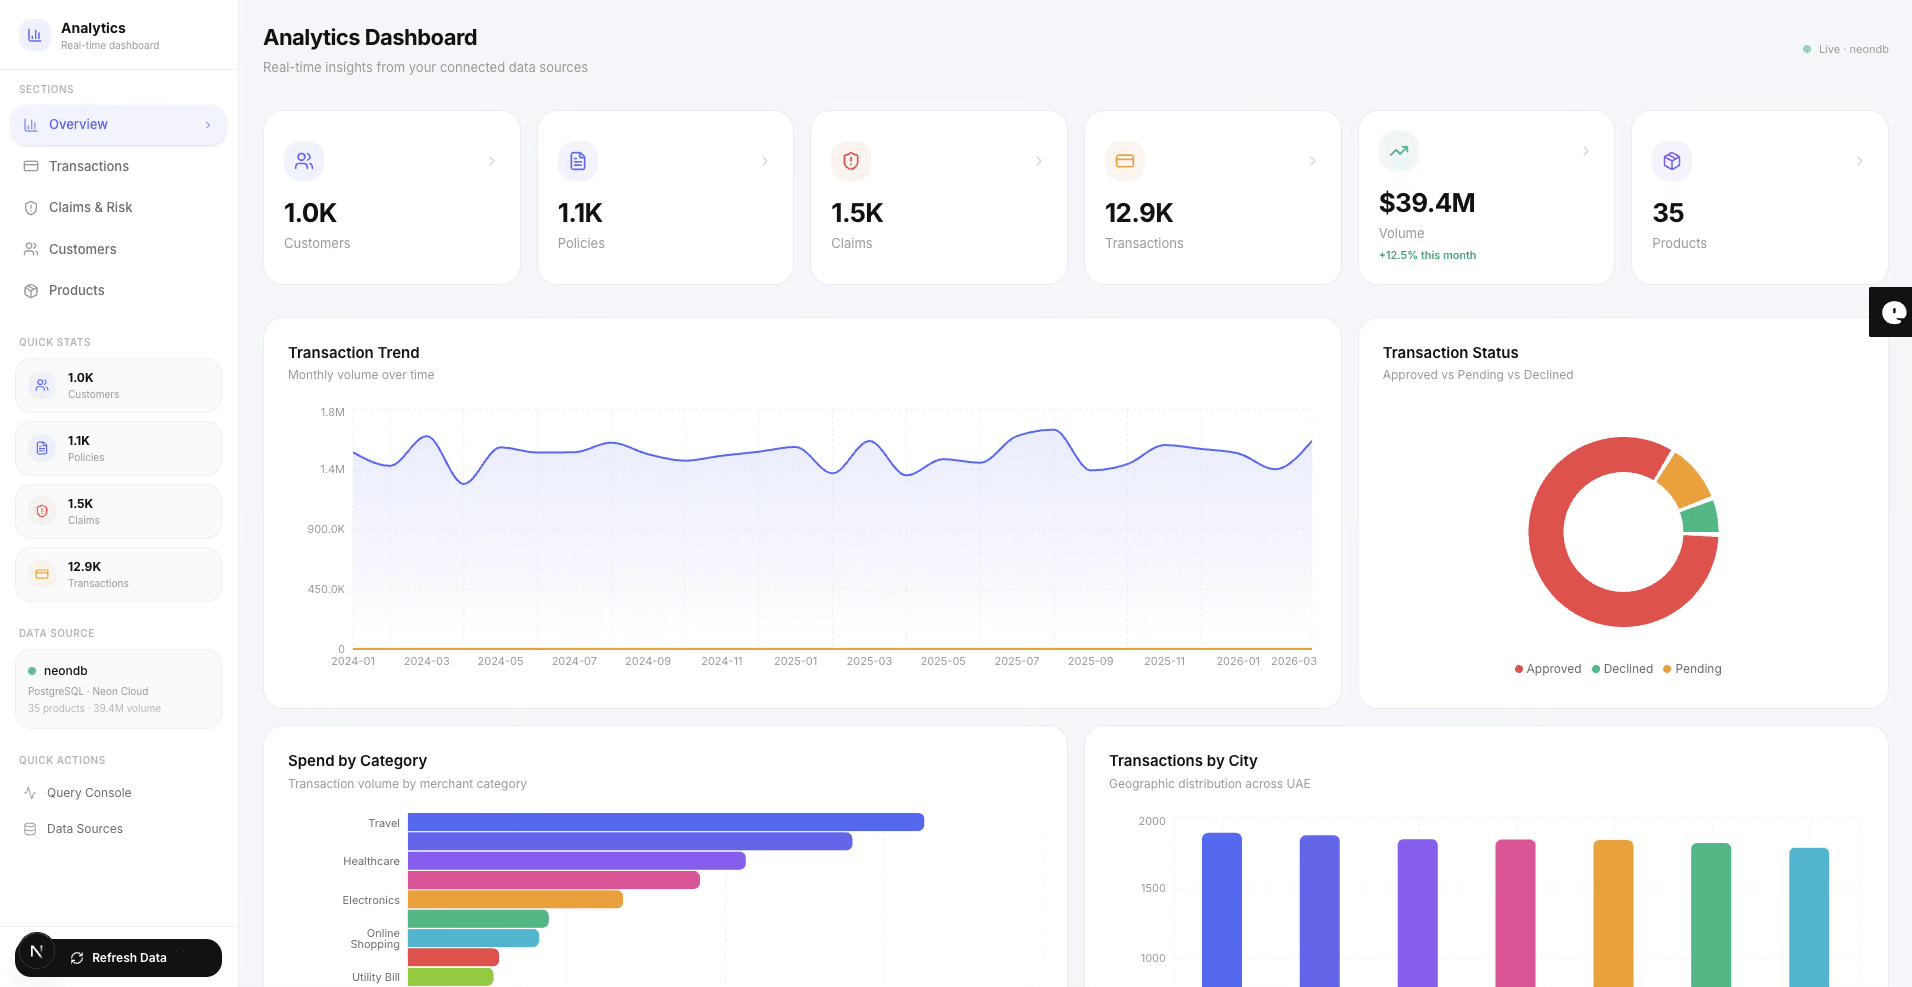
Task: Click the Products cube icon
Action: tap(31, 290)
